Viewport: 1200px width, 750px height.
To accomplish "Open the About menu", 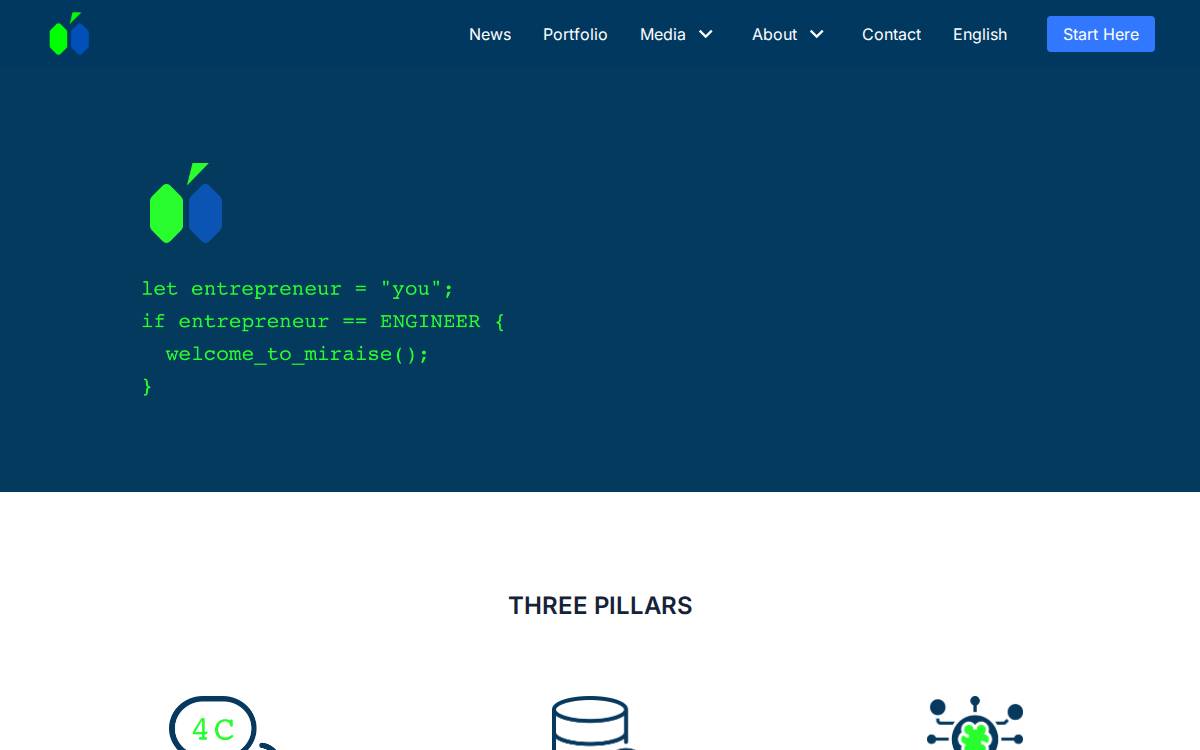I will coord(774,34).
